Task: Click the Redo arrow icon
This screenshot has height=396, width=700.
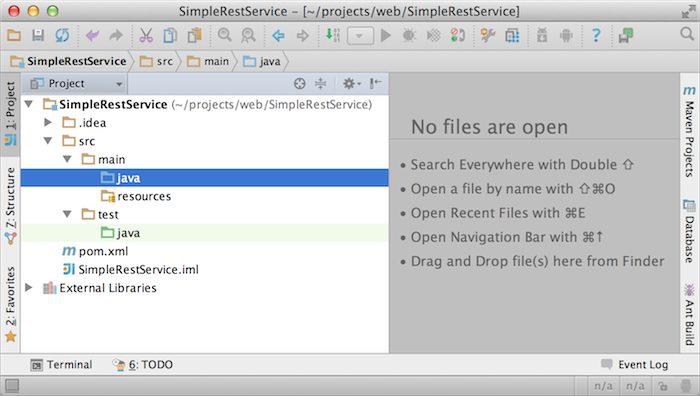Action: pos(116,35)
